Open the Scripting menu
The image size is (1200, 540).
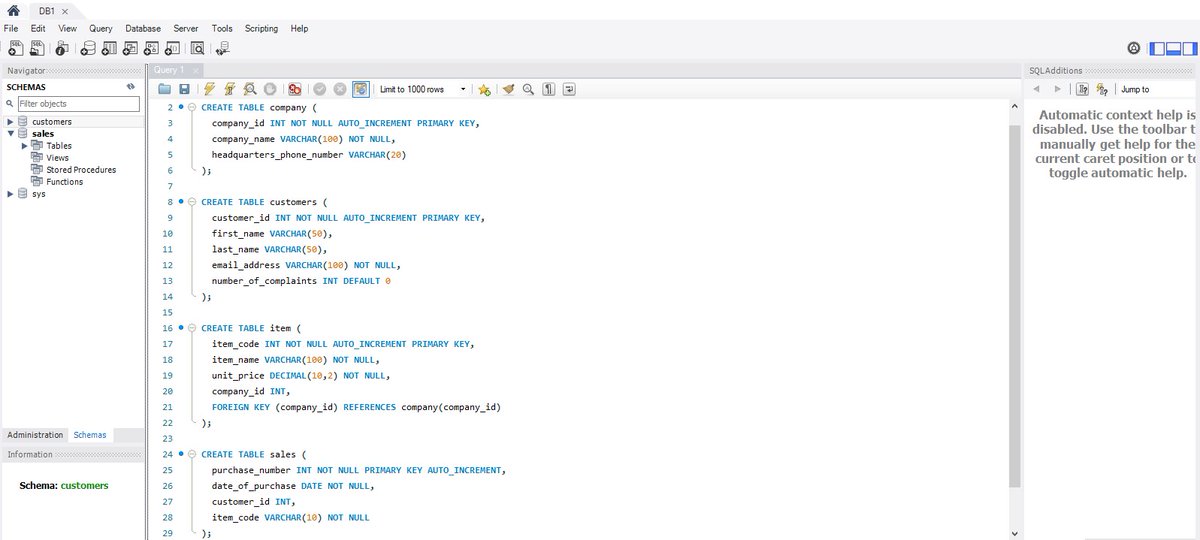pos(261,29)
